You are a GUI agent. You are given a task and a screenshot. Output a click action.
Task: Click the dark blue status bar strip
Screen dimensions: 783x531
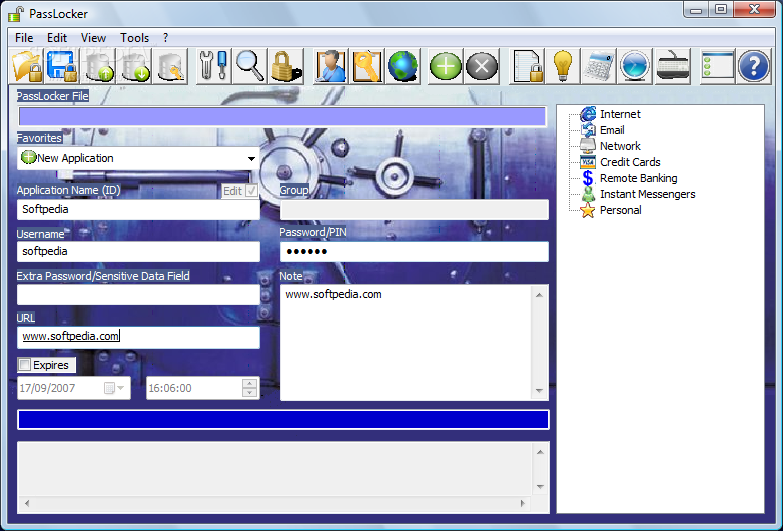click(283, 420)
